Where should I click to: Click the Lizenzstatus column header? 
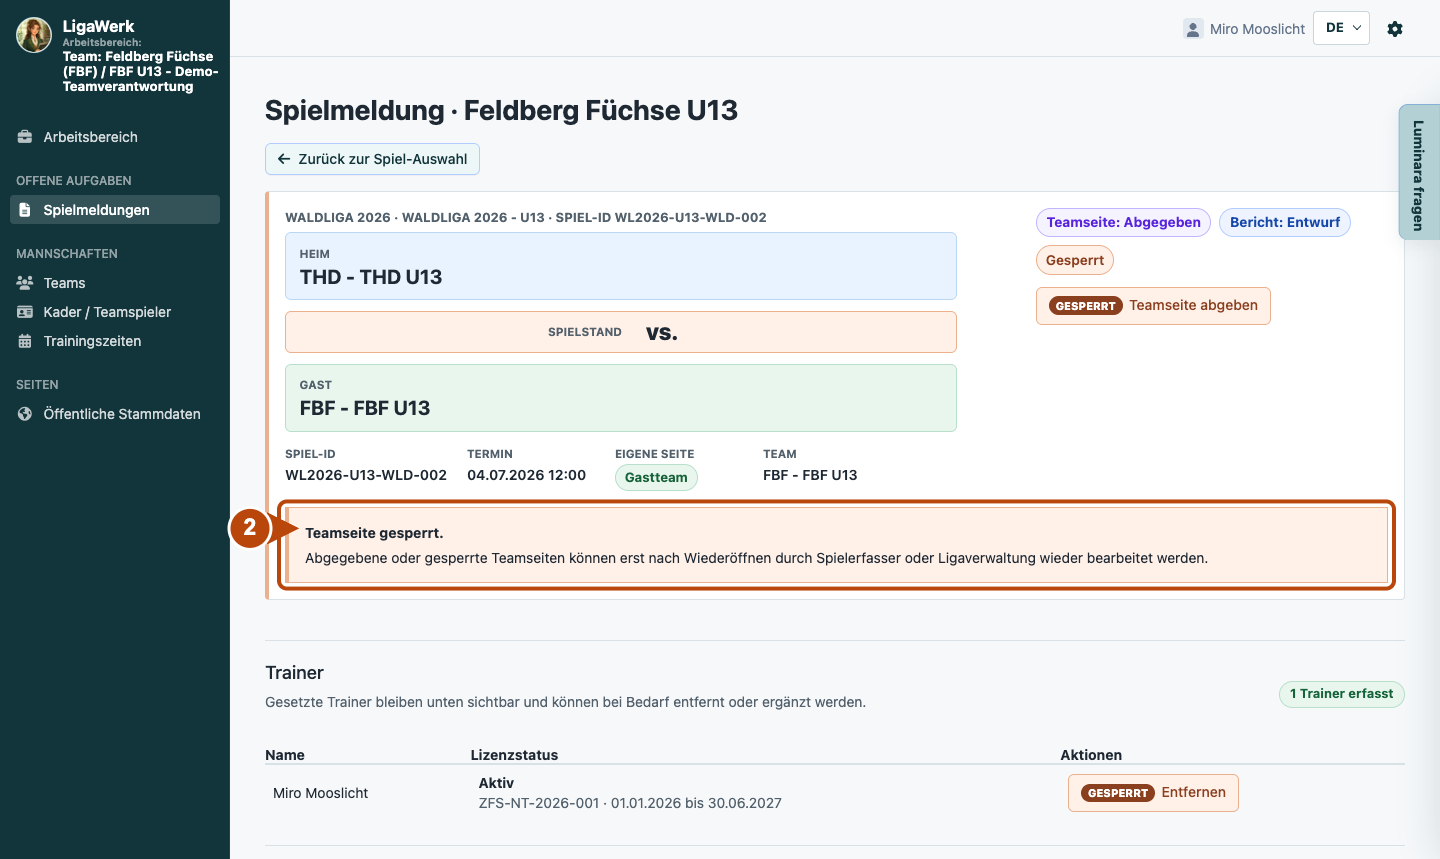[514, 755]
